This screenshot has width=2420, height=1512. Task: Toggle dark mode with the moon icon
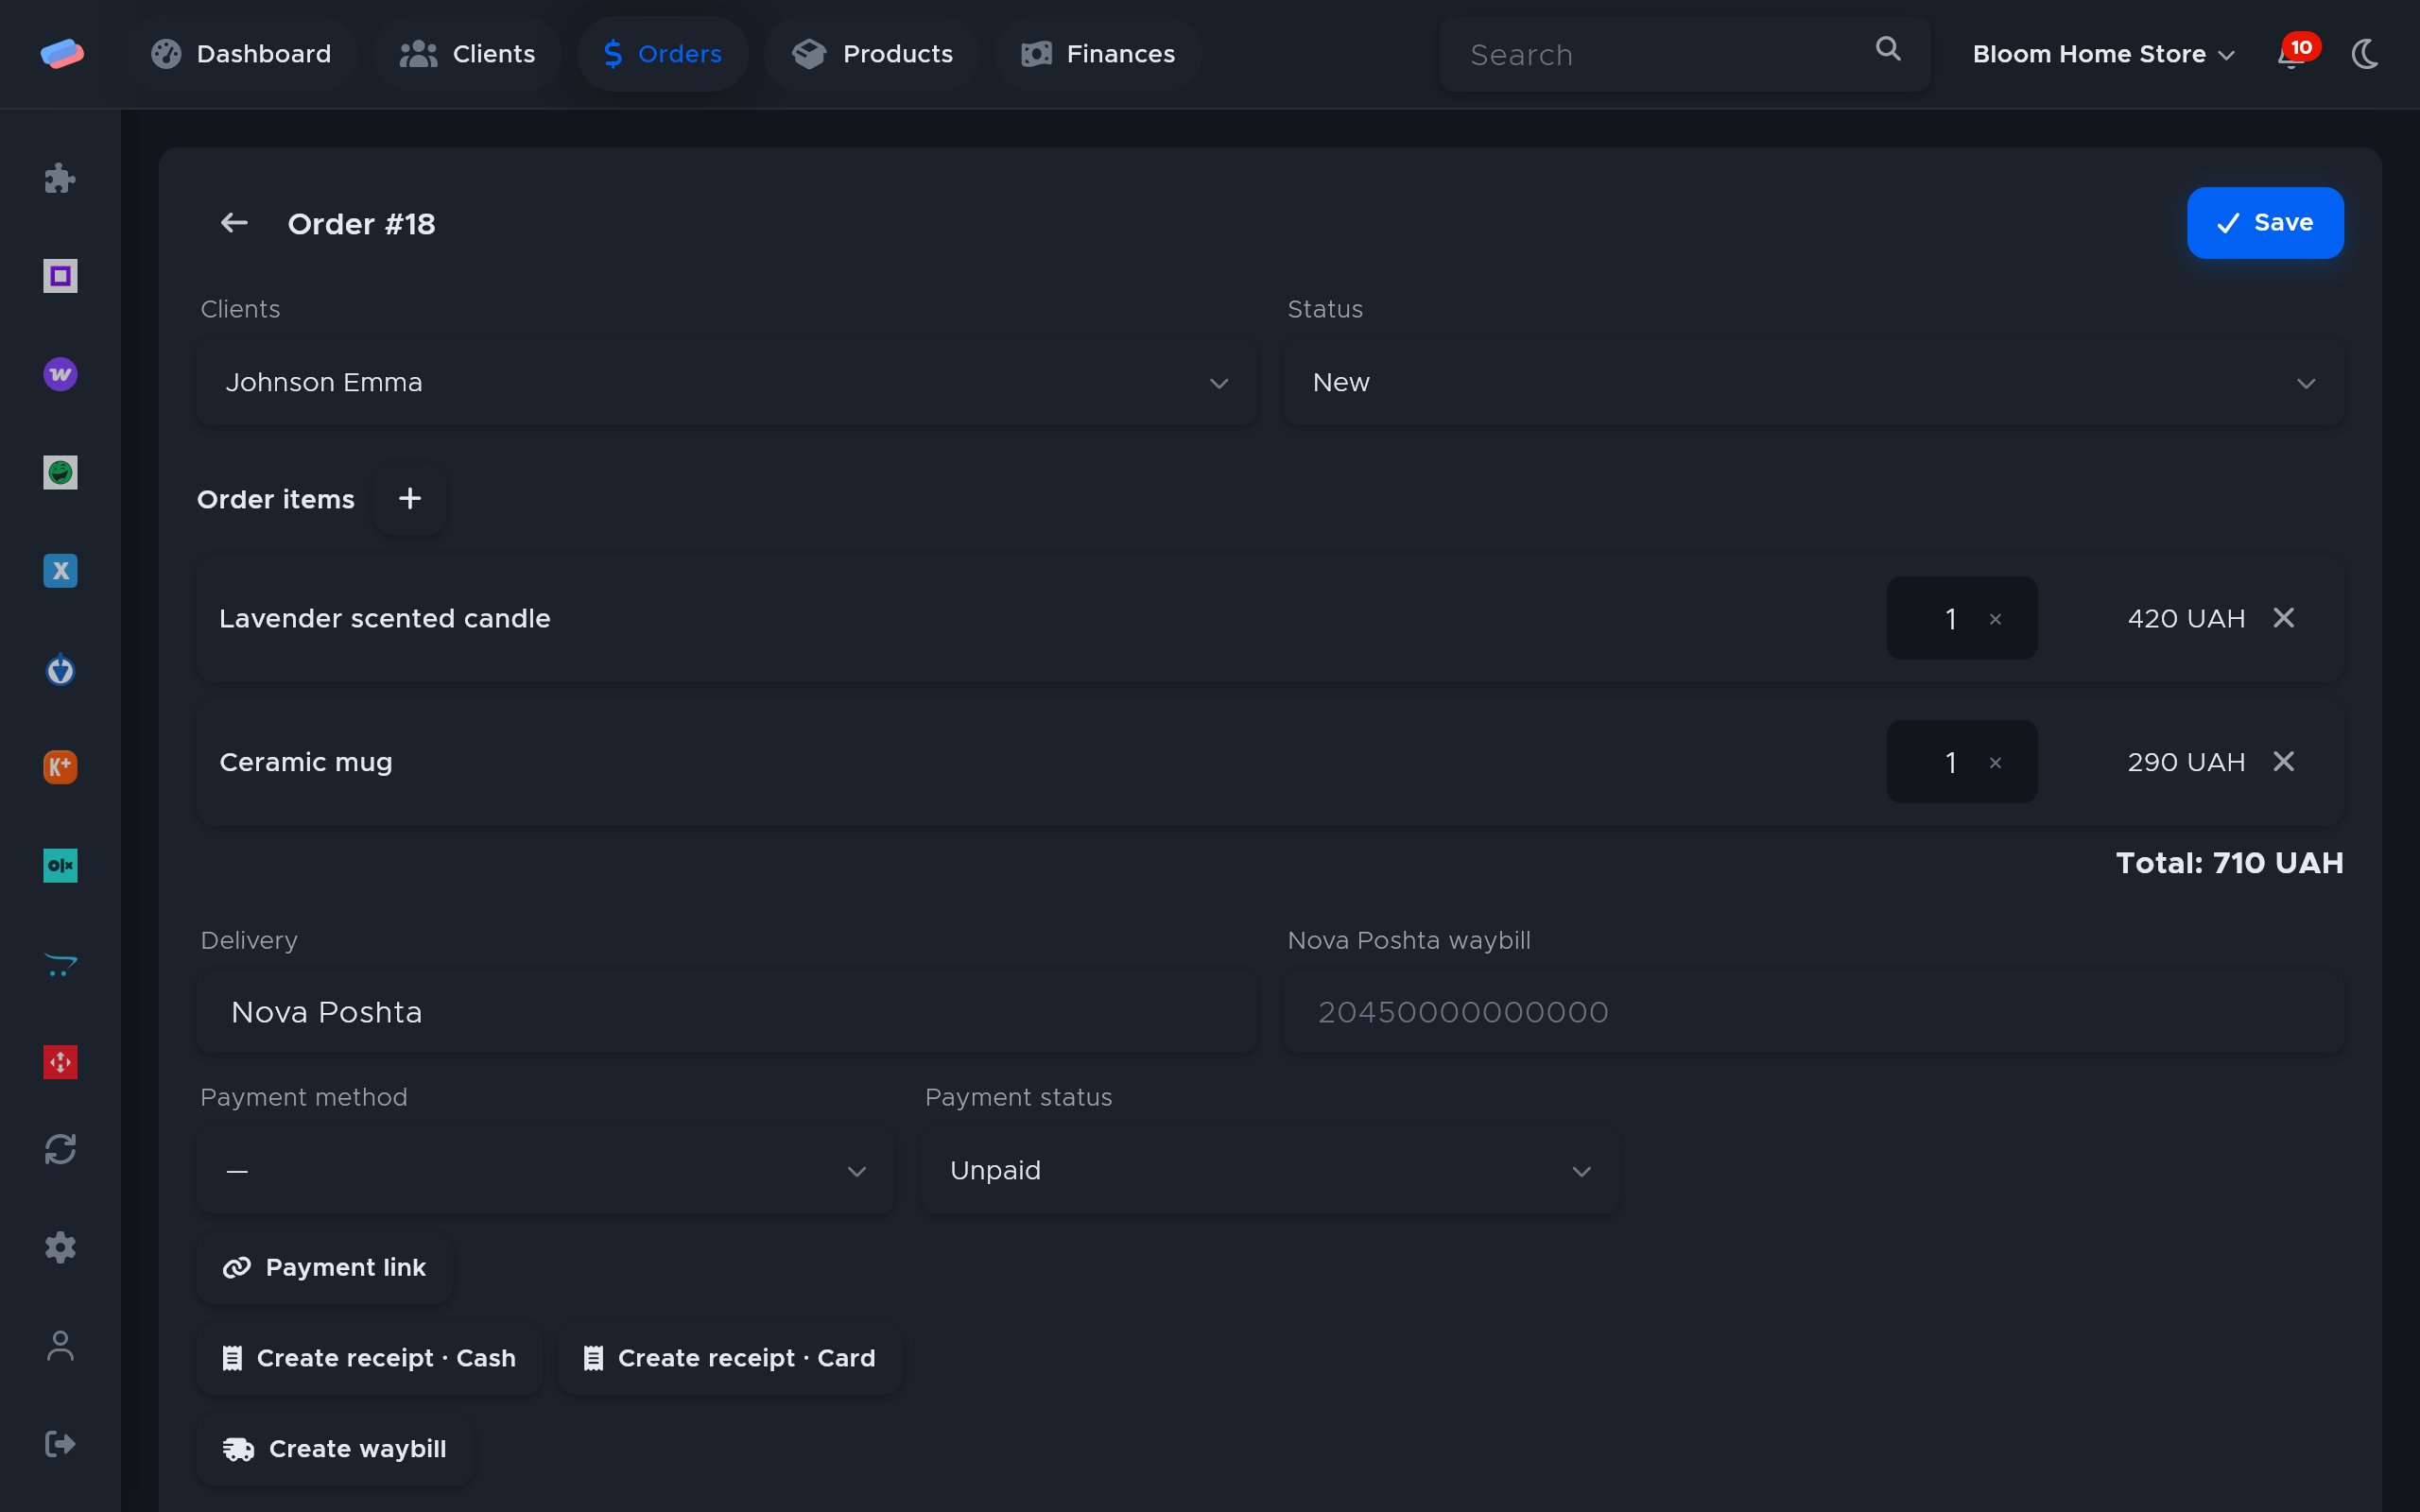click(x=2365, y=54)
